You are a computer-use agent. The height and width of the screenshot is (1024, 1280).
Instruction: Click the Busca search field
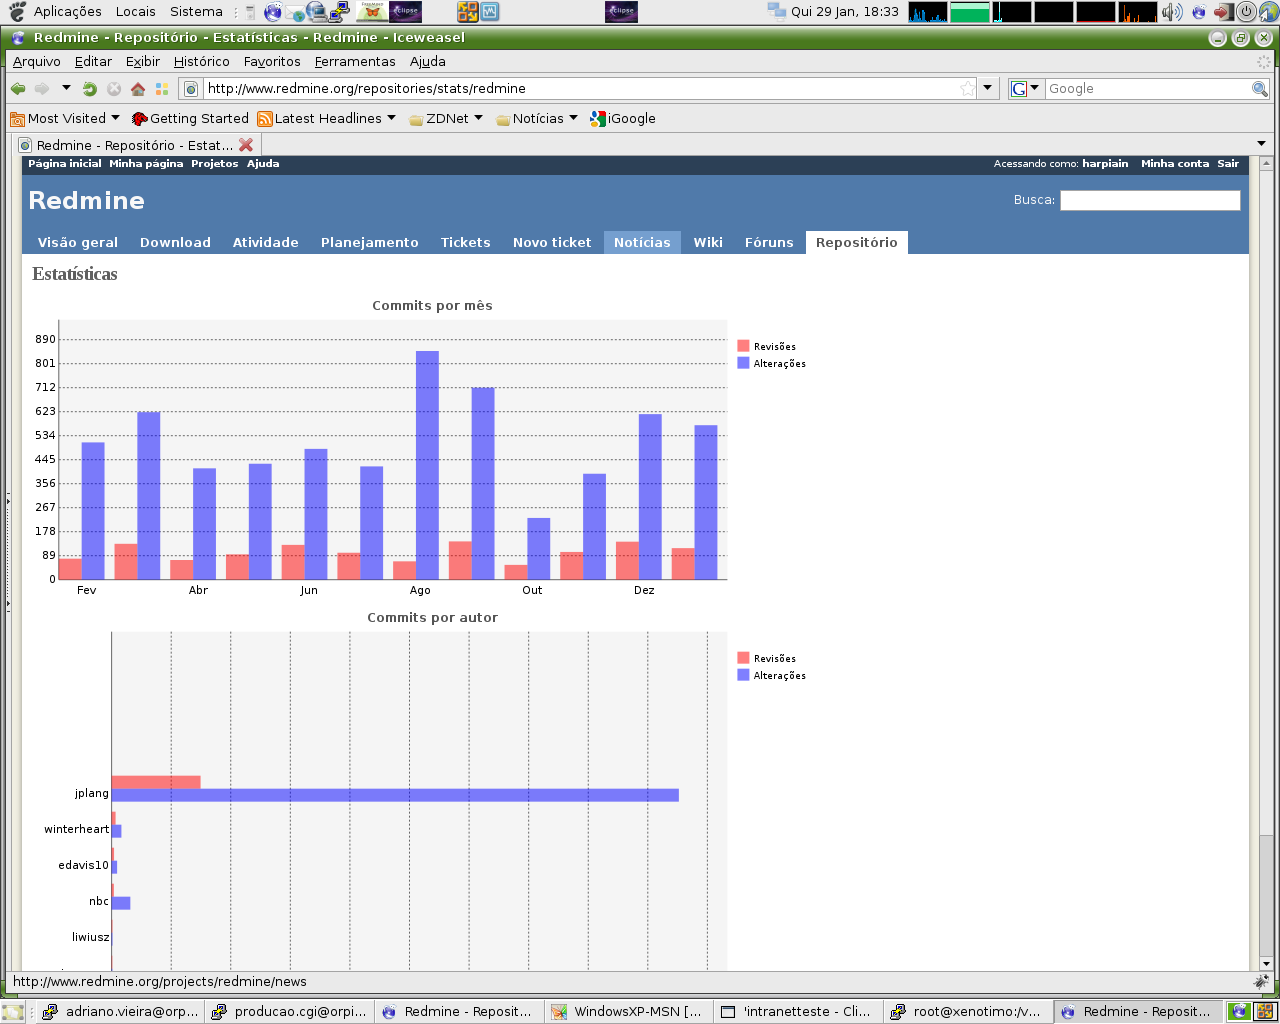coord(1150,200)
